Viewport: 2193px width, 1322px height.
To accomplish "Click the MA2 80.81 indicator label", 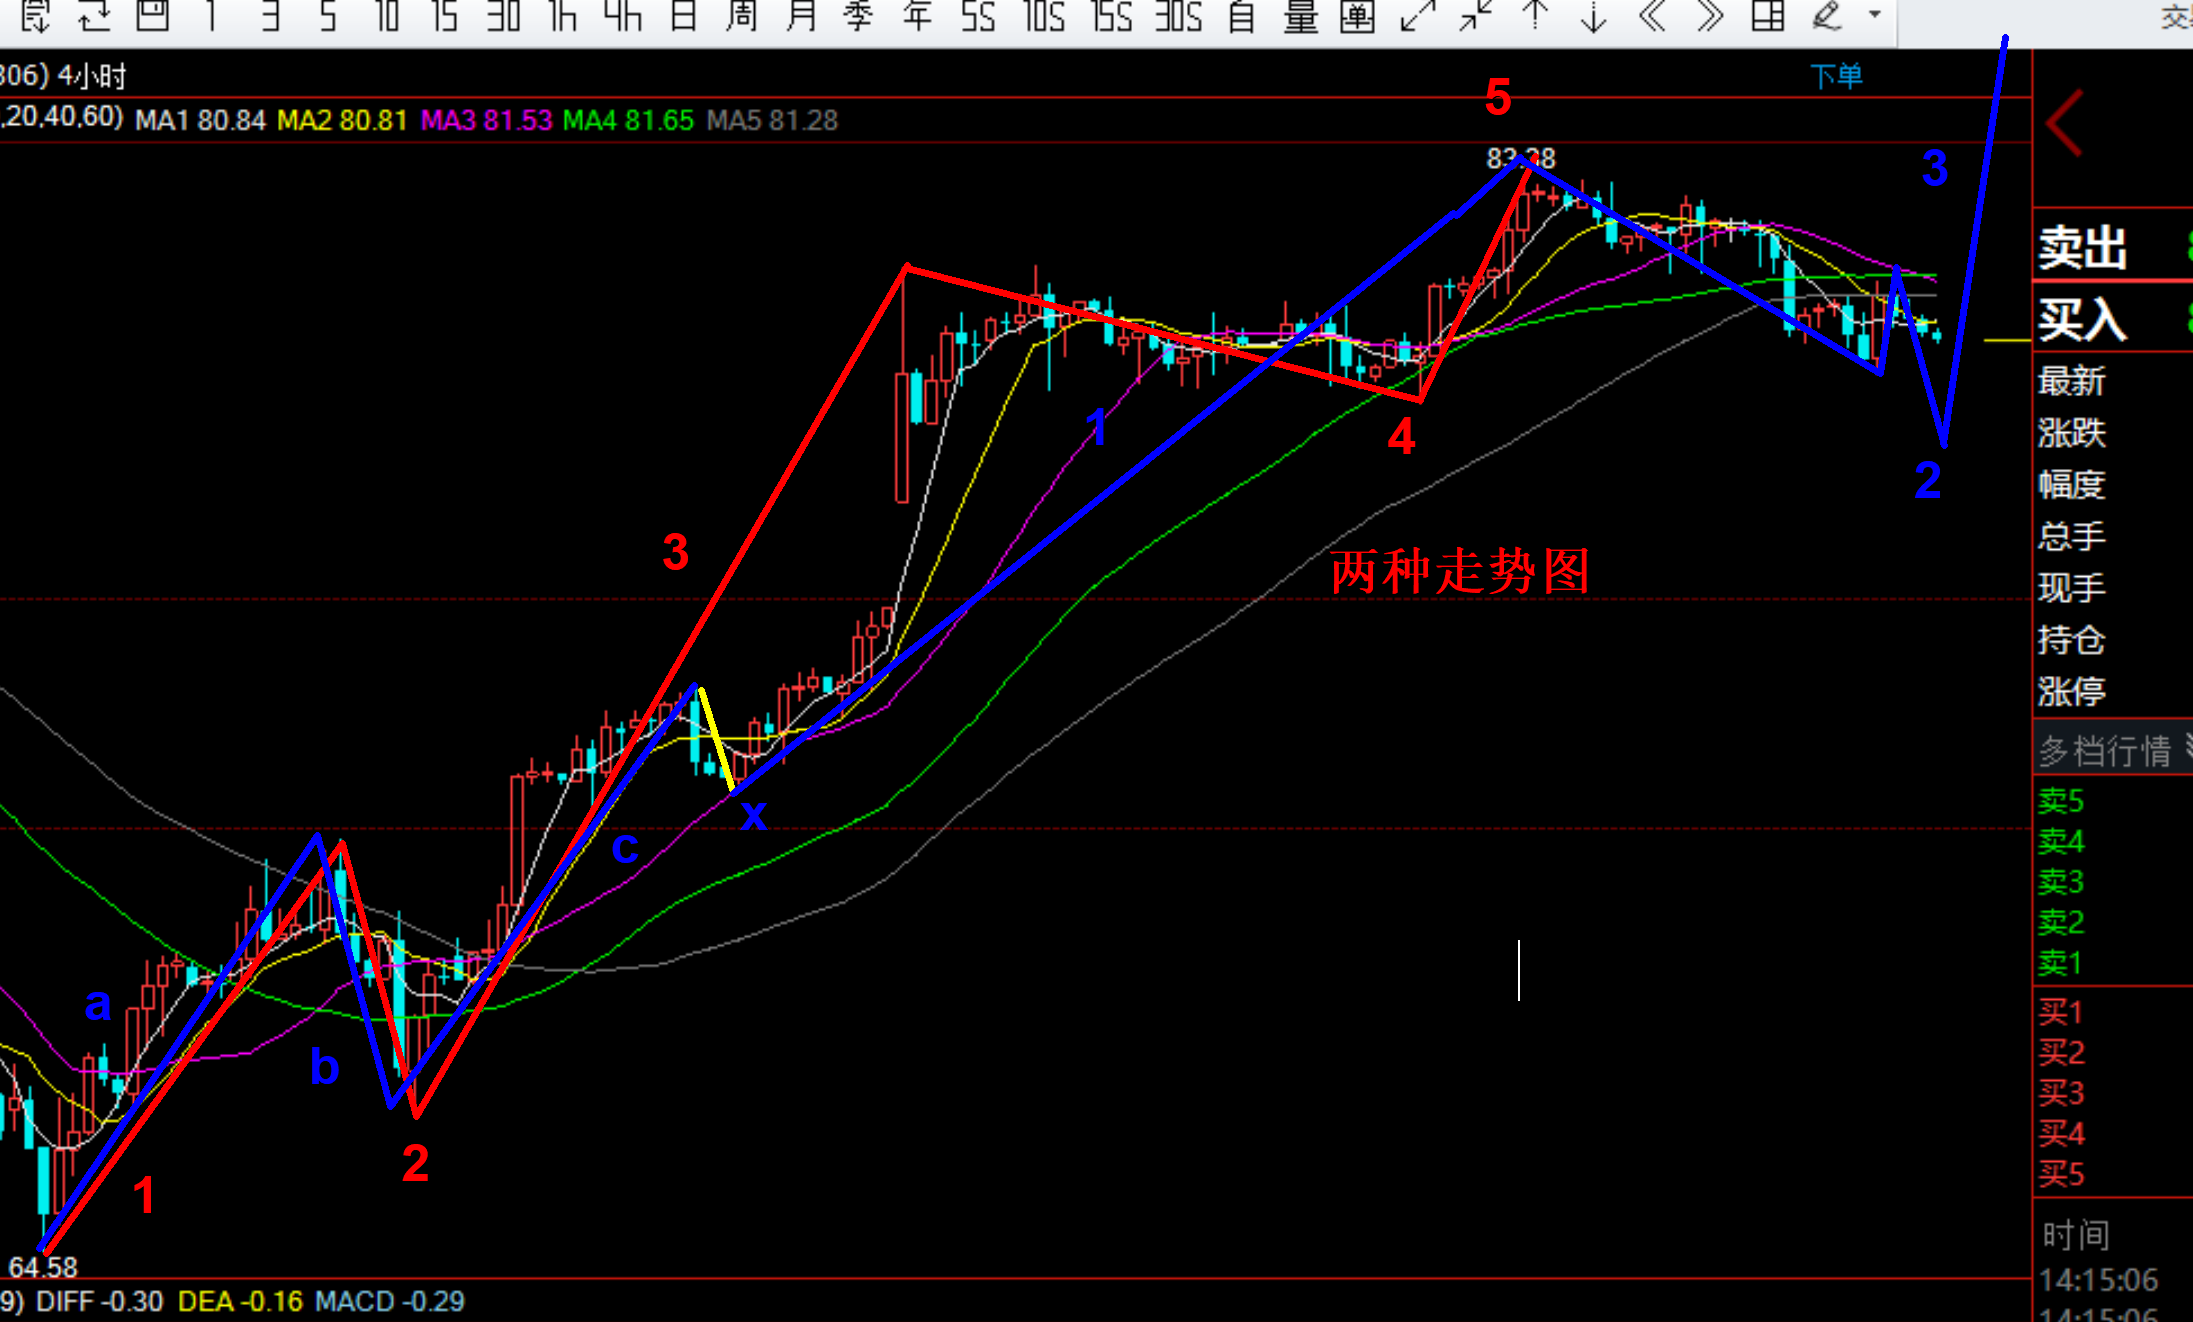I will tap(342, 121).
